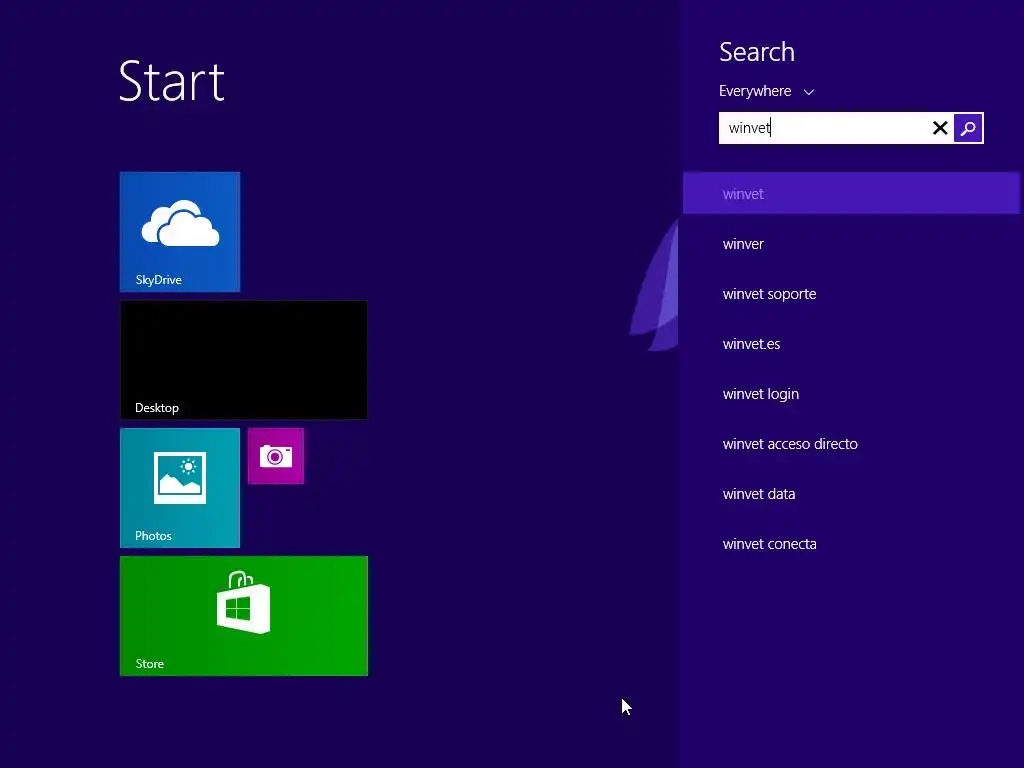This screenshot has height=768, width=1024.
Task: Launch the Photos tile
Action: coord(180,488)
